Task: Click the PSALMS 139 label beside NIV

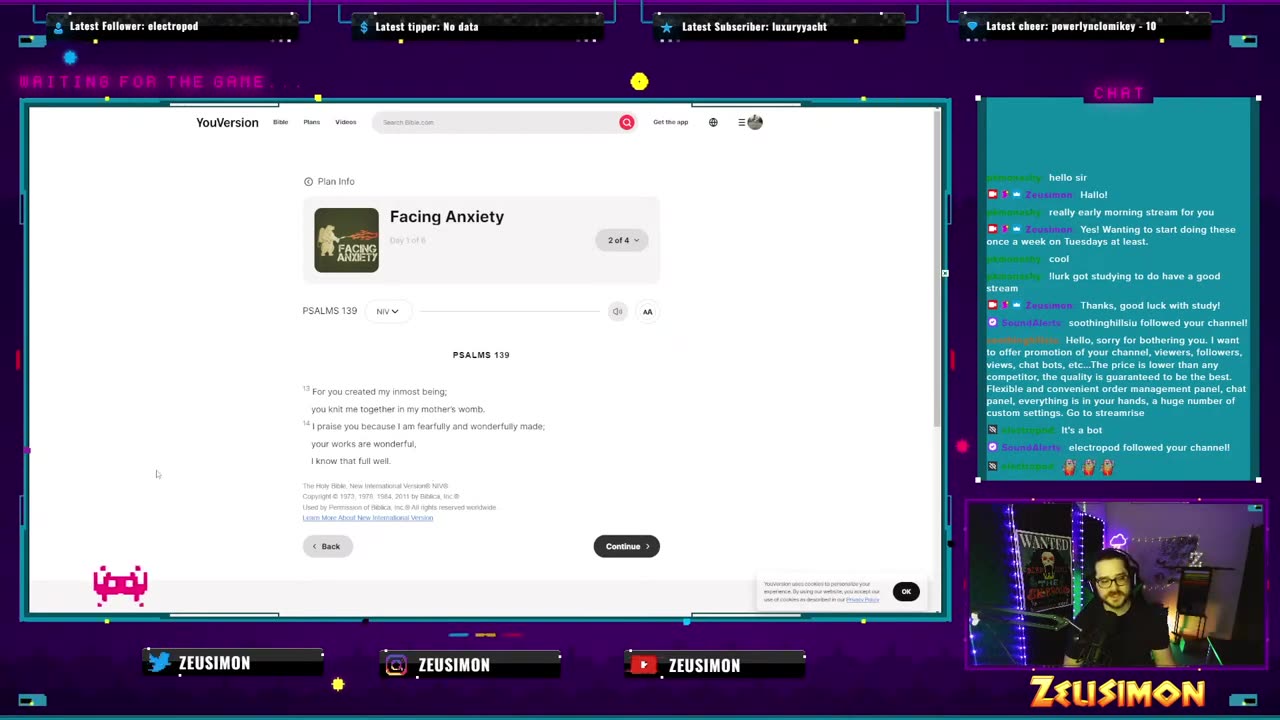Action: (330, 311)
